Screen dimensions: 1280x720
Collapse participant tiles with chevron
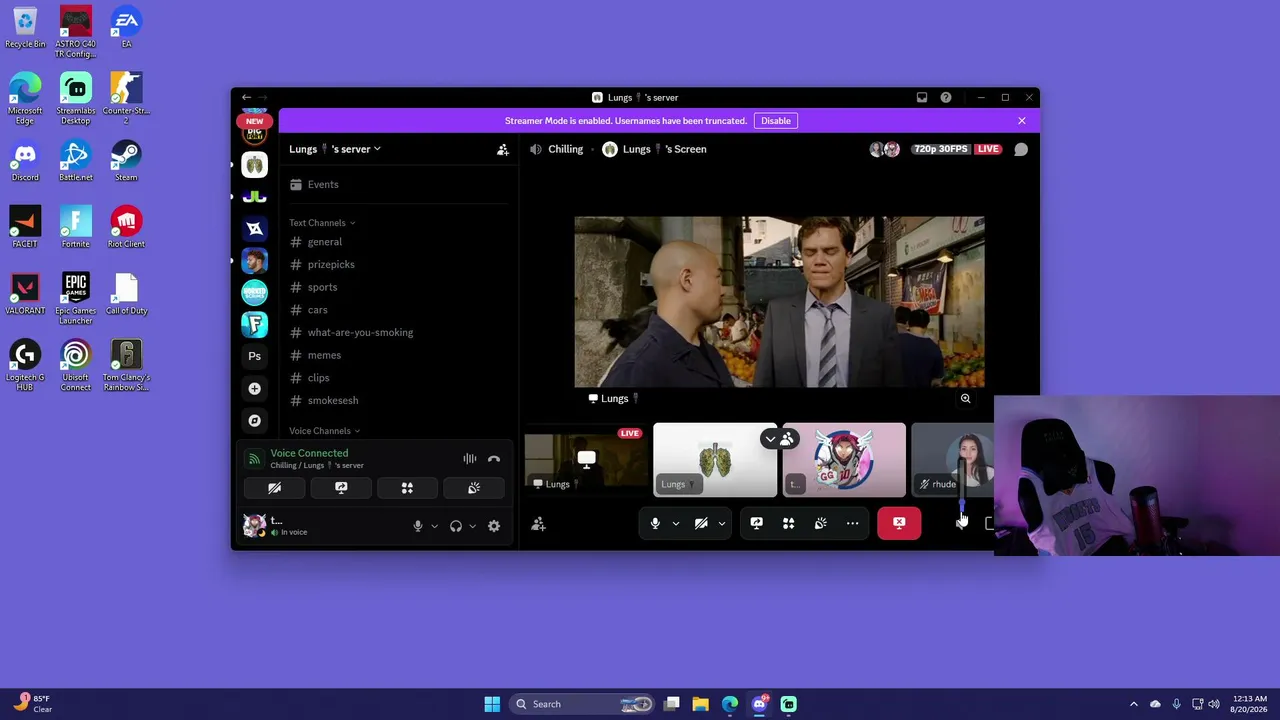(769, 439)
